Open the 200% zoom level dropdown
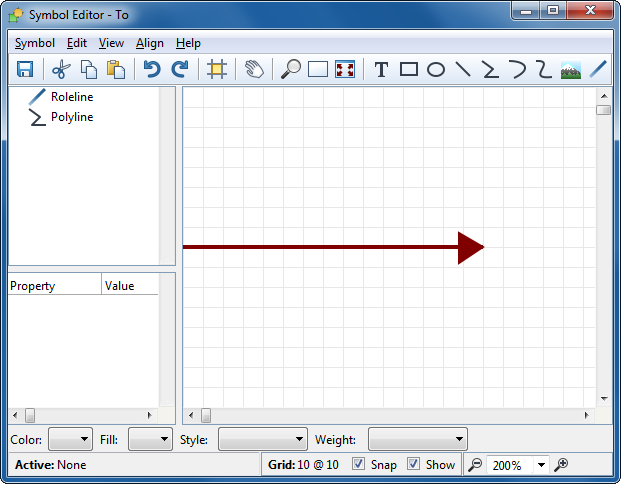 (541, 465)
